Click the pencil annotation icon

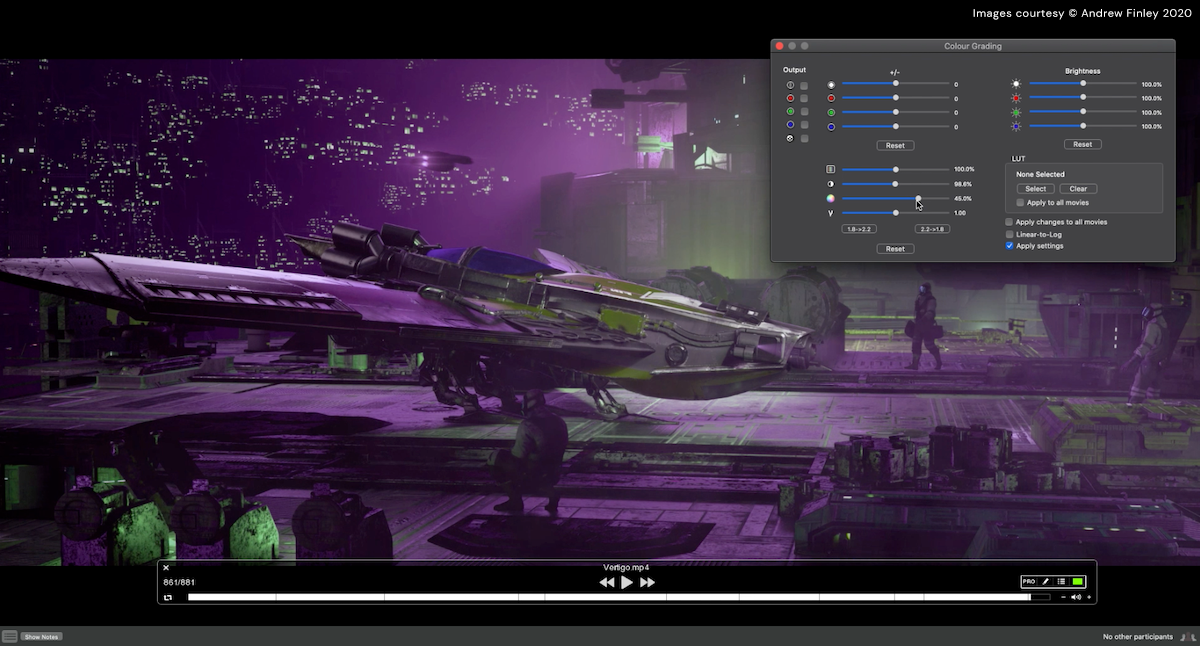pos(1045,581)
